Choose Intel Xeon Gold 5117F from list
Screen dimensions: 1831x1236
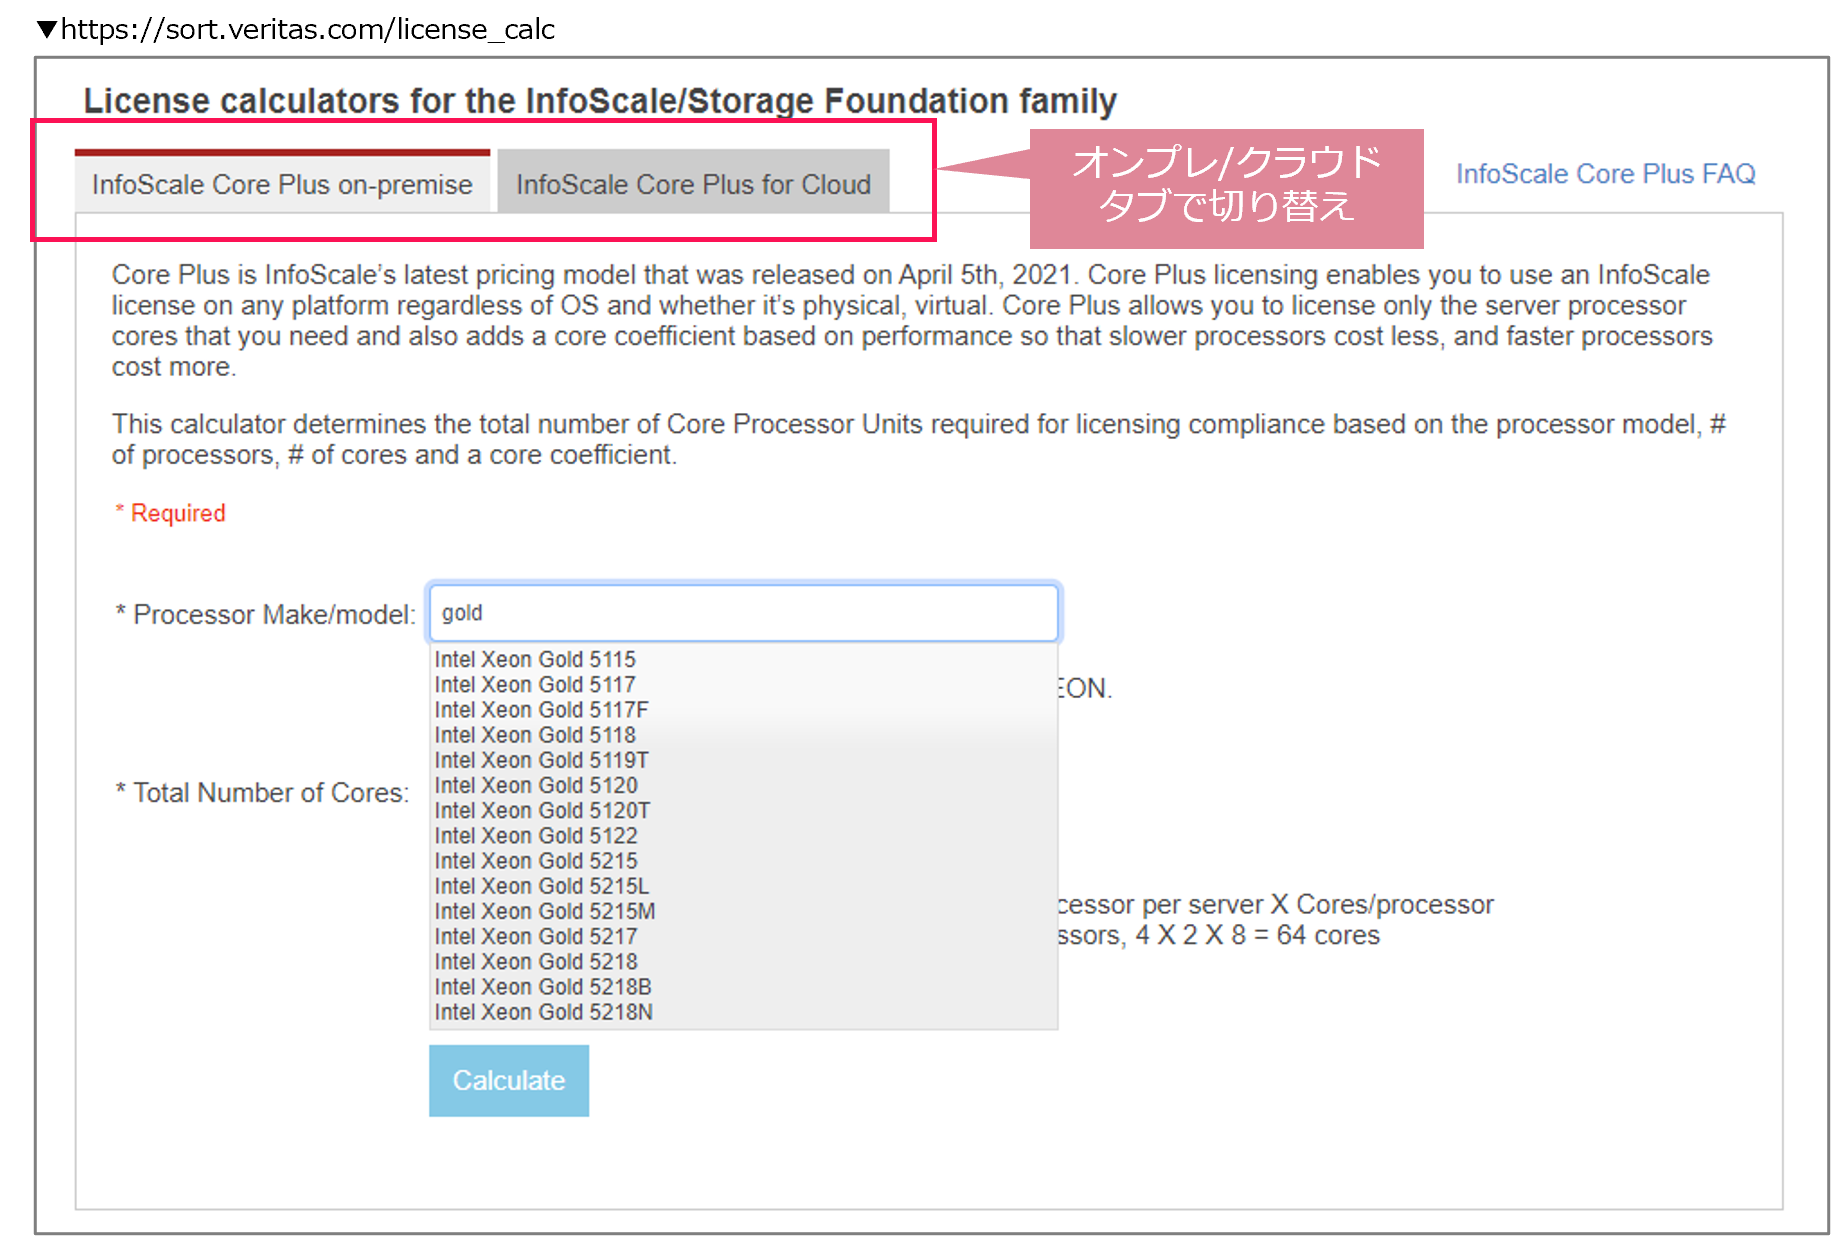(x=744, y=709)
